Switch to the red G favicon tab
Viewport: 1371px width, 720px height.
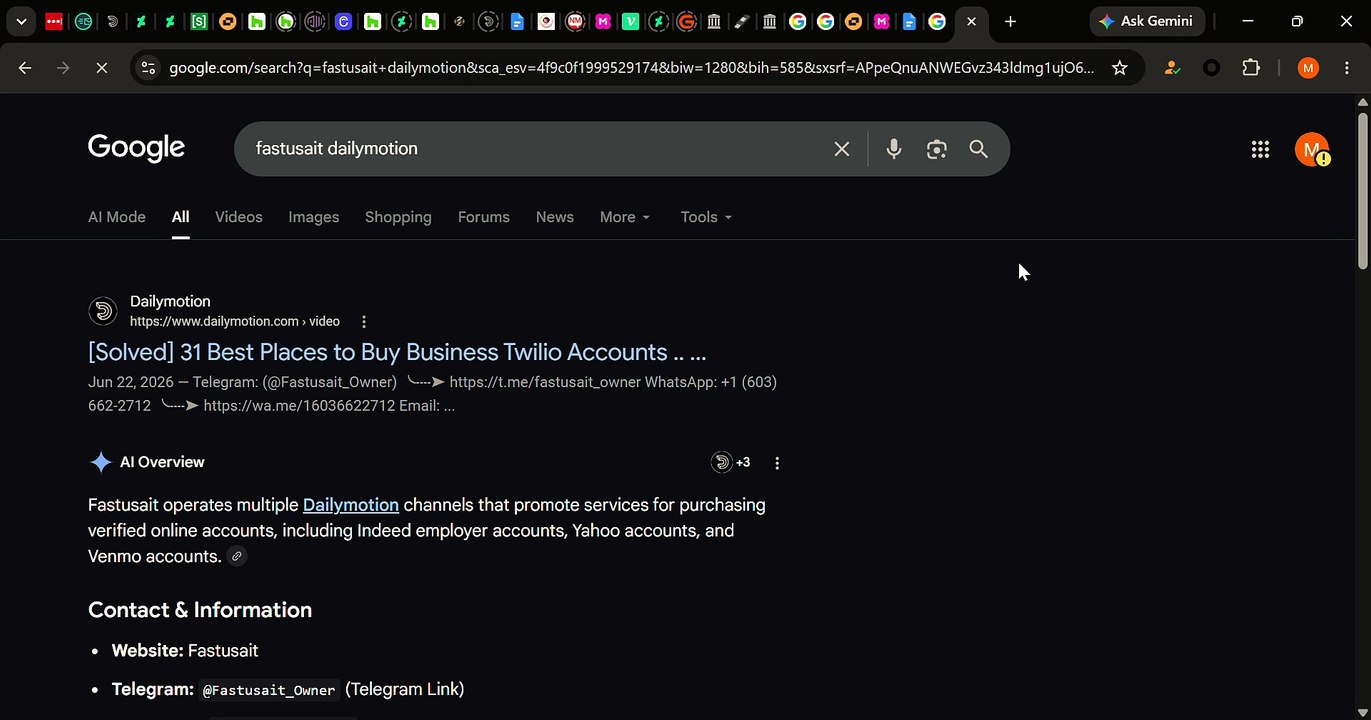point(686,21)
